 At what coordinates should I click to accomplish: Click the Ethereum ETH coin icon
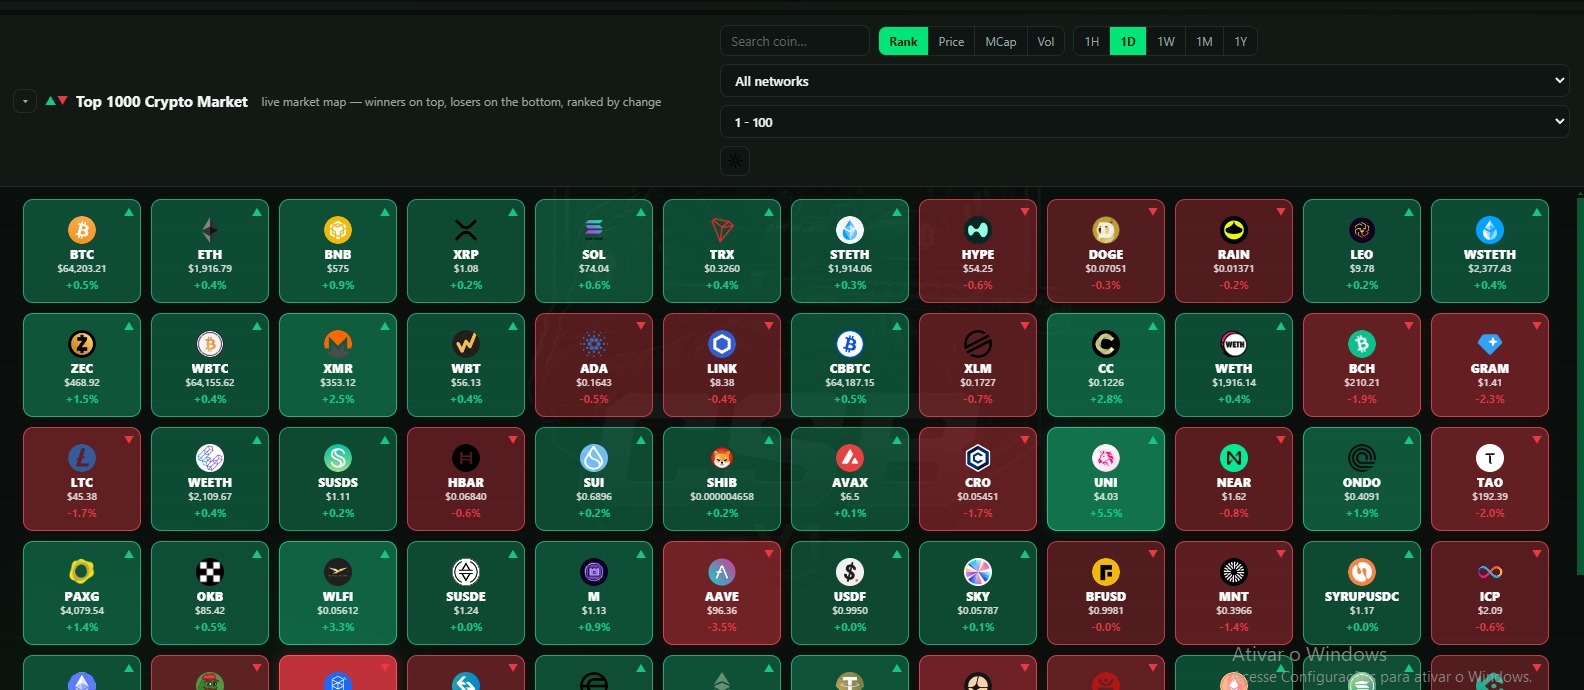[210, 230]
